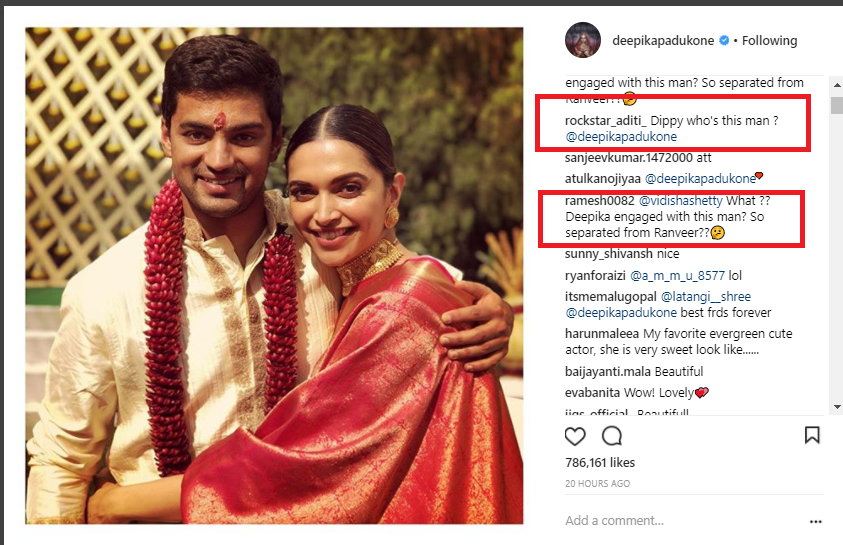View the 786,161 likes list

(x=600, y=463)
